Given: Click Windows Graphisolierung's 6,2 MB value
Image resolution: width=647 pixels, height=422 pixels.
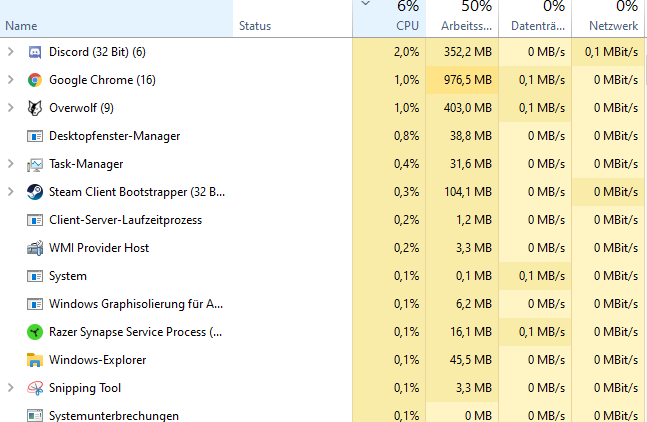Looking at the screenshot, I should [x=474, y=304].
